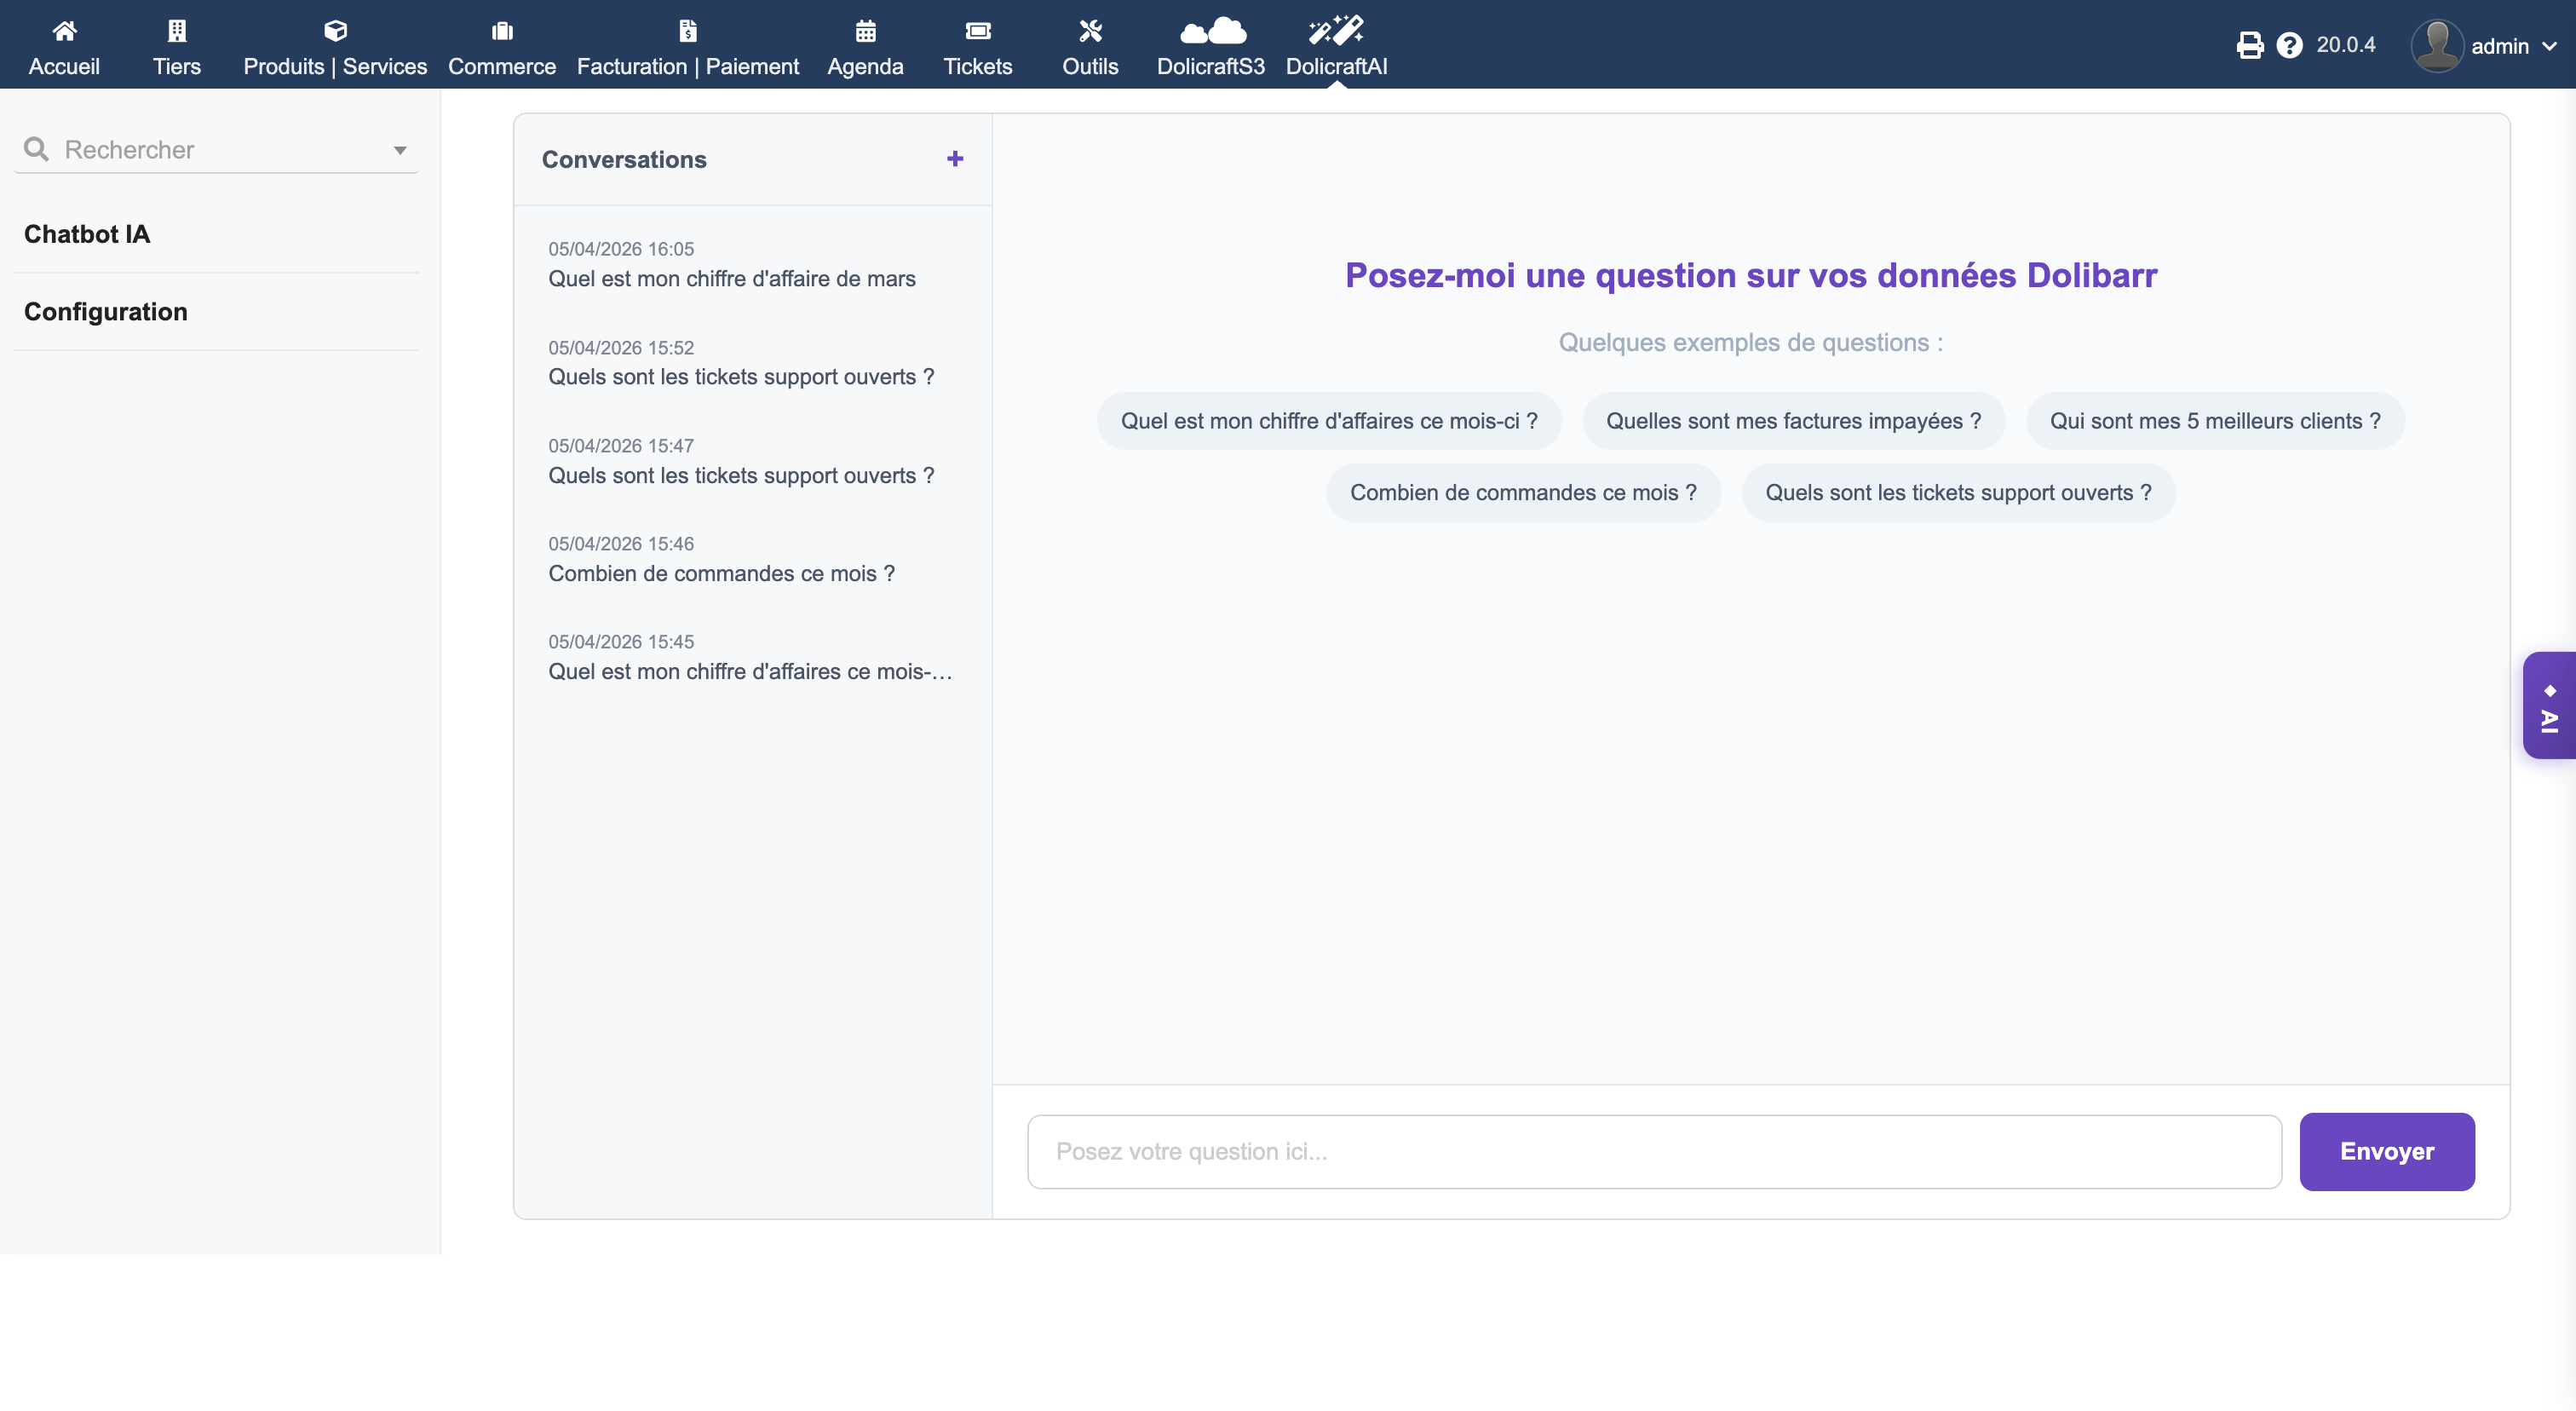Open the Tiers building icon

click(177, 31)
